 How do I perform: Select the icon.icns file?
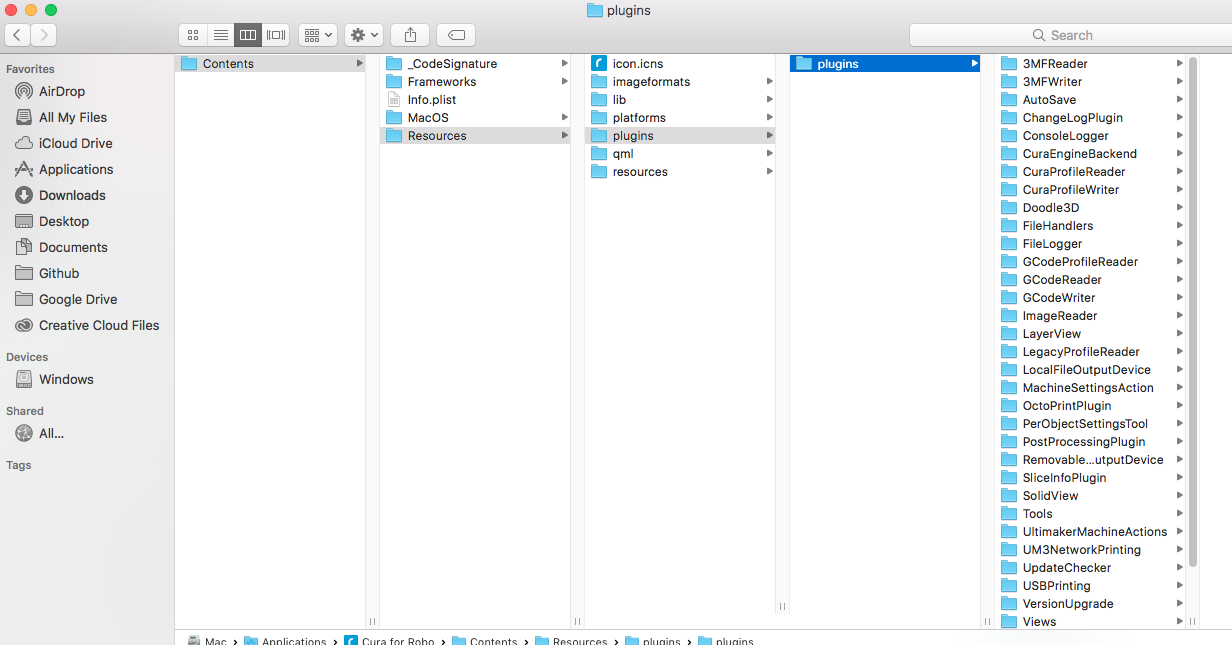680,63
